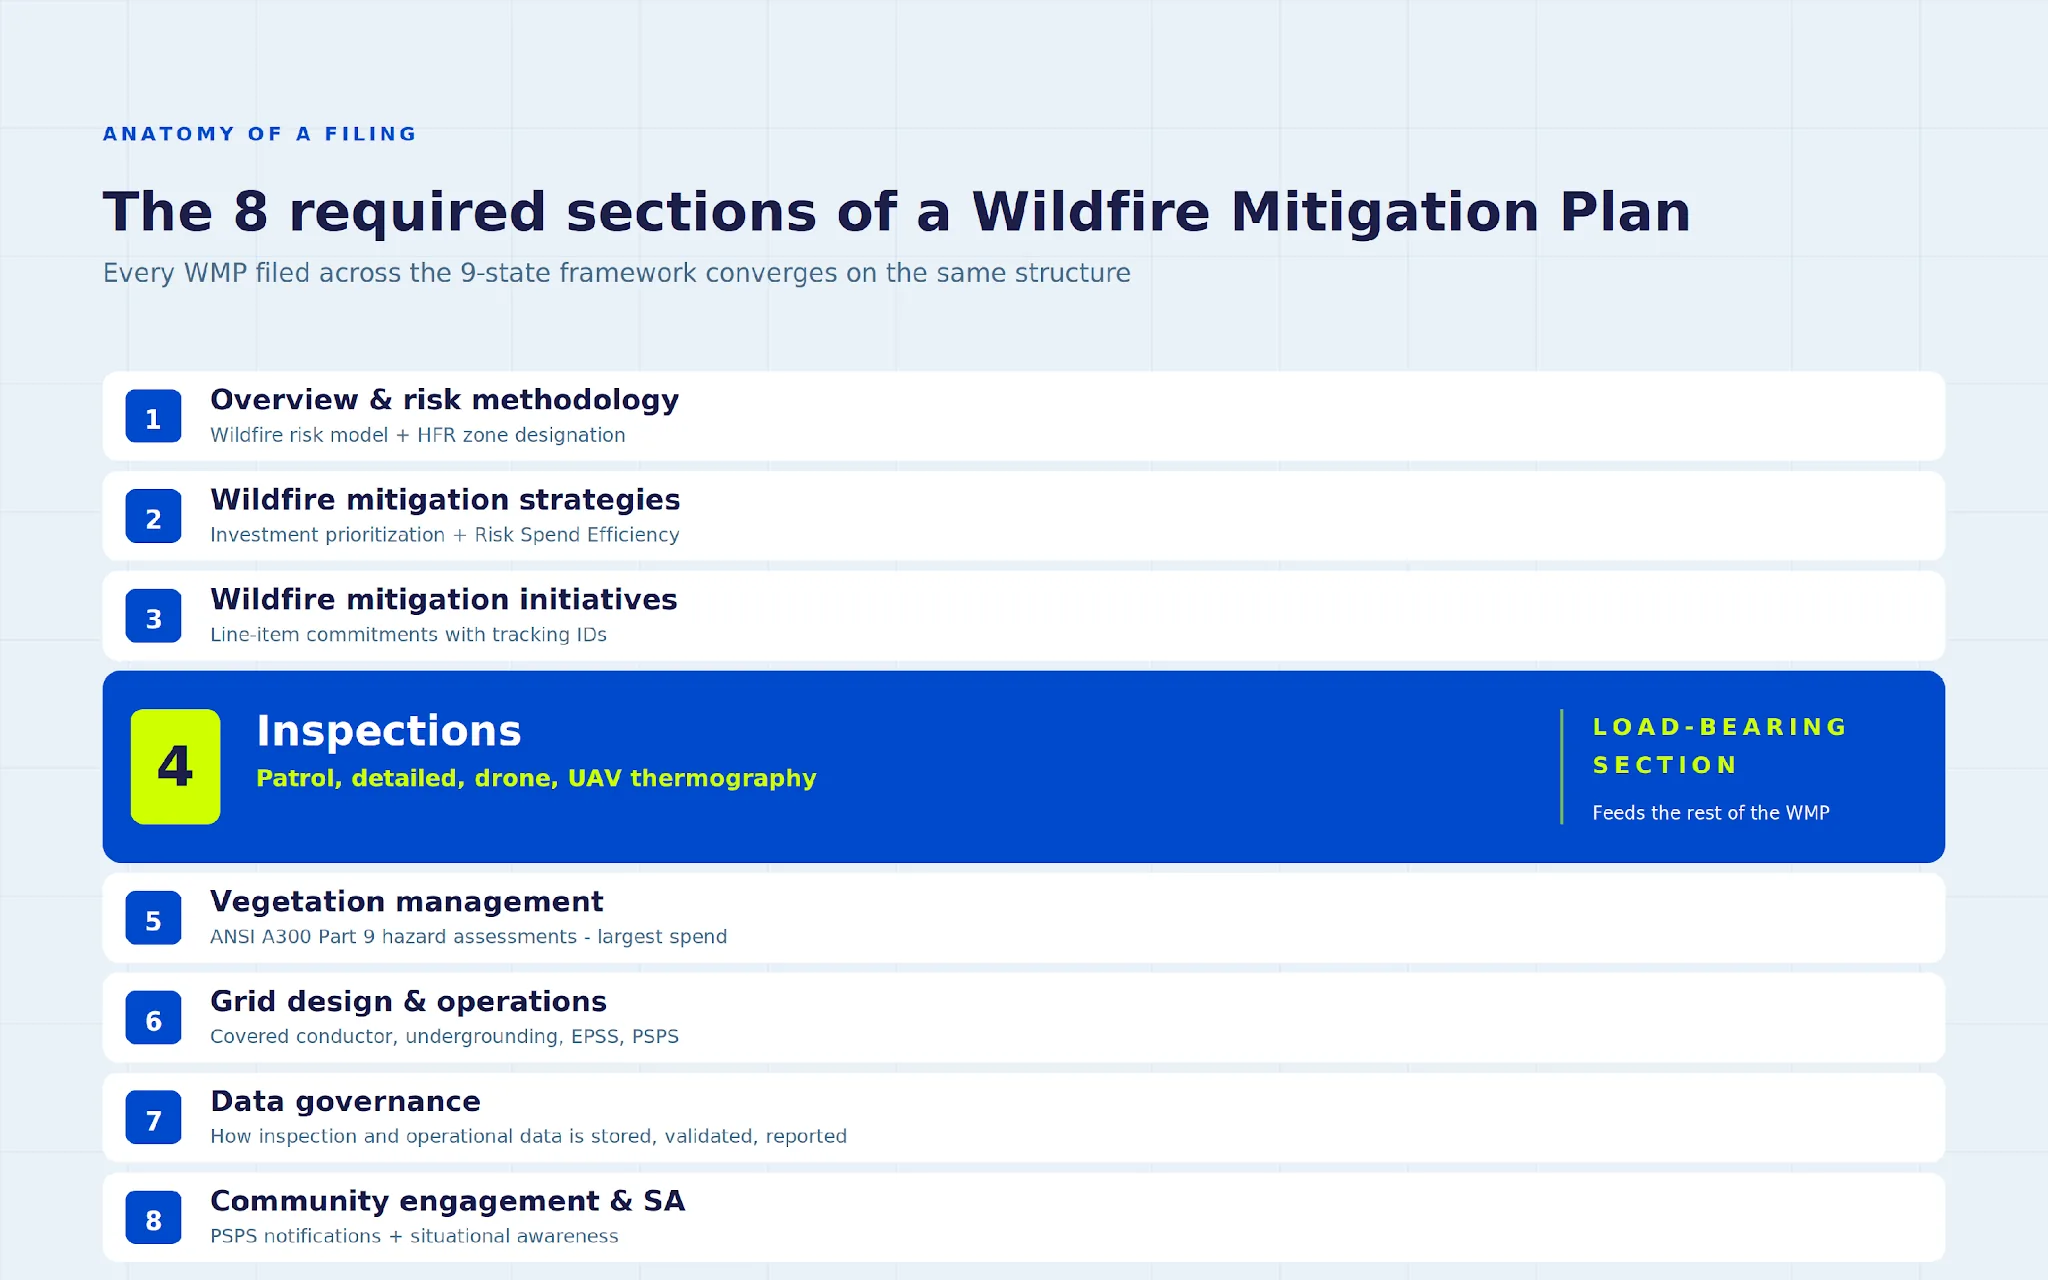The height and width of the screenshot is (1280, 2048).
Task: Select the 'LOAD-BEARING SECTION' label
Action: click(x=1720, y=746)
